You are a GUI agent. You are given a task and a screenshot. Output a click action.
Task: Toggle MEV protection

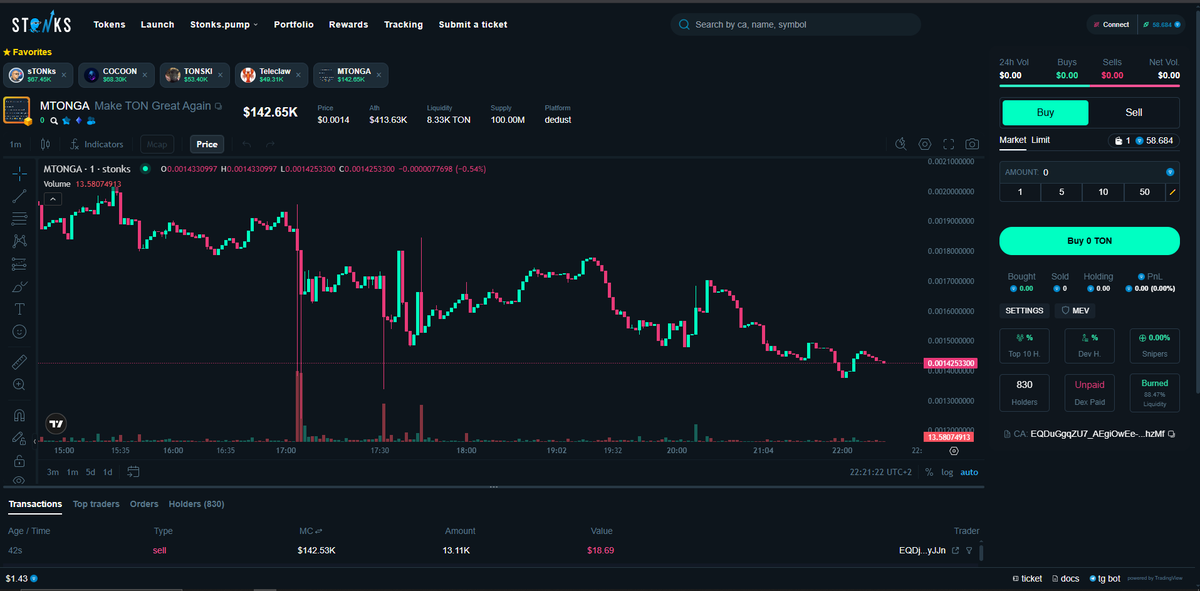1075,311
